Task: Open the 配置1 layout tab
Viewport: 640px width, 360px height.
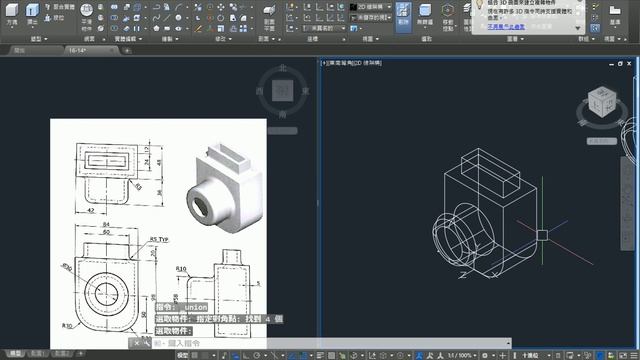Action: [37, 353]
